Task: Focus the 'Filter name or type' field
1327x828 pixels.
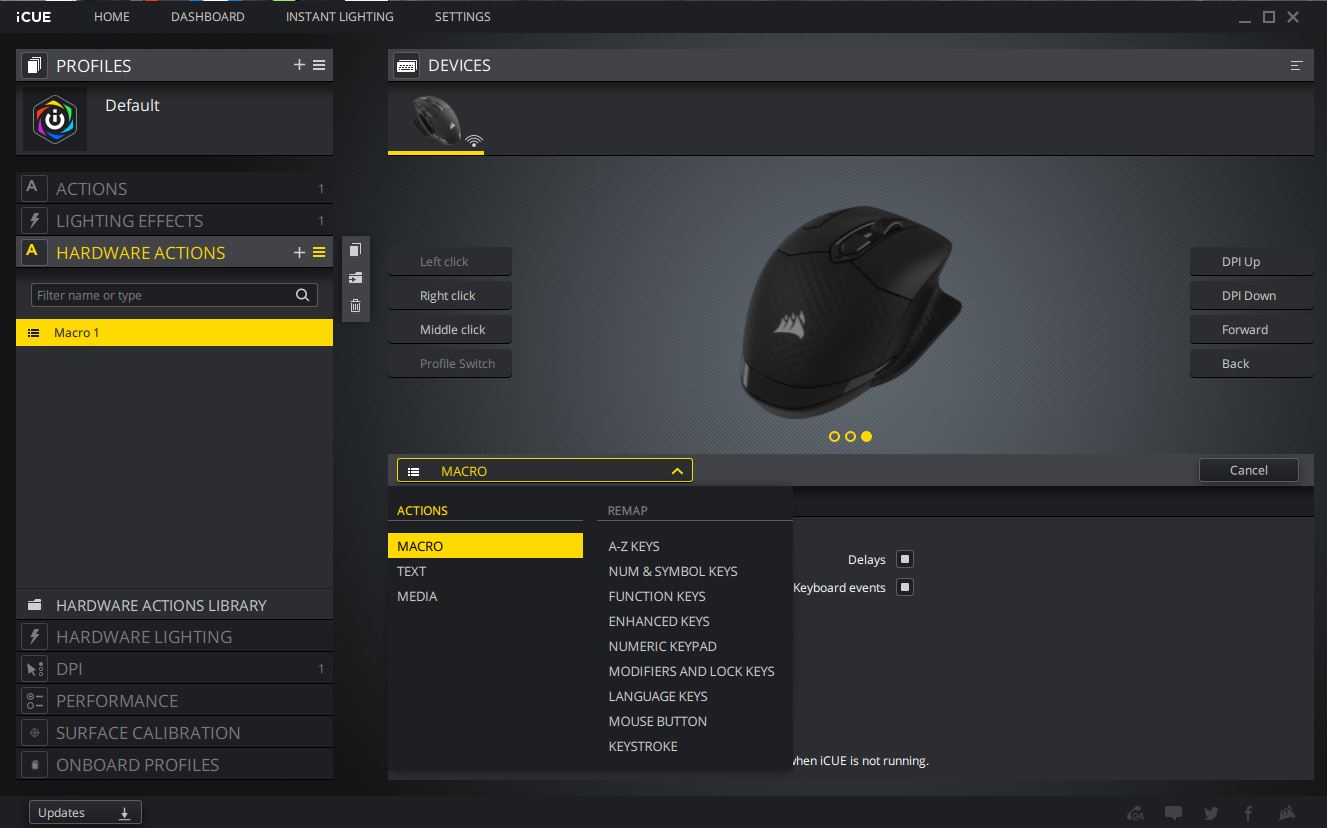Action: 175,295
